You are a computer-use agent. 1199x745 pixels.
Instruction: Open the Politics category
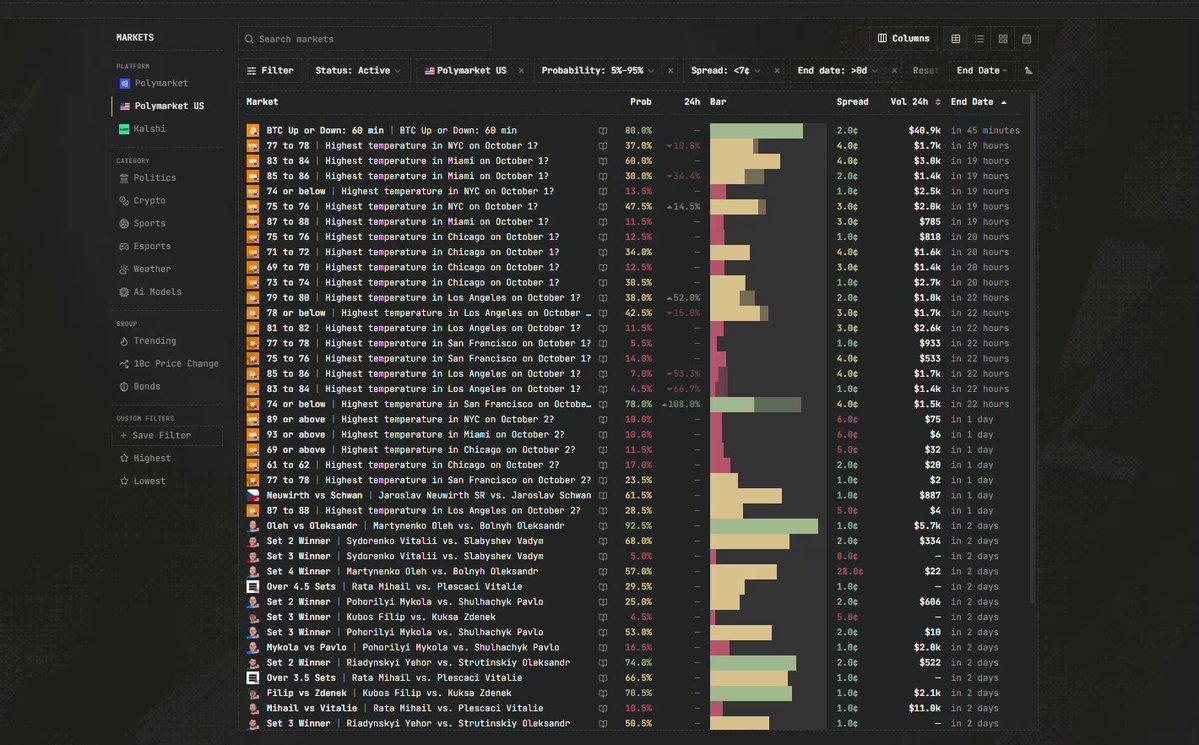tap(148, 178)
